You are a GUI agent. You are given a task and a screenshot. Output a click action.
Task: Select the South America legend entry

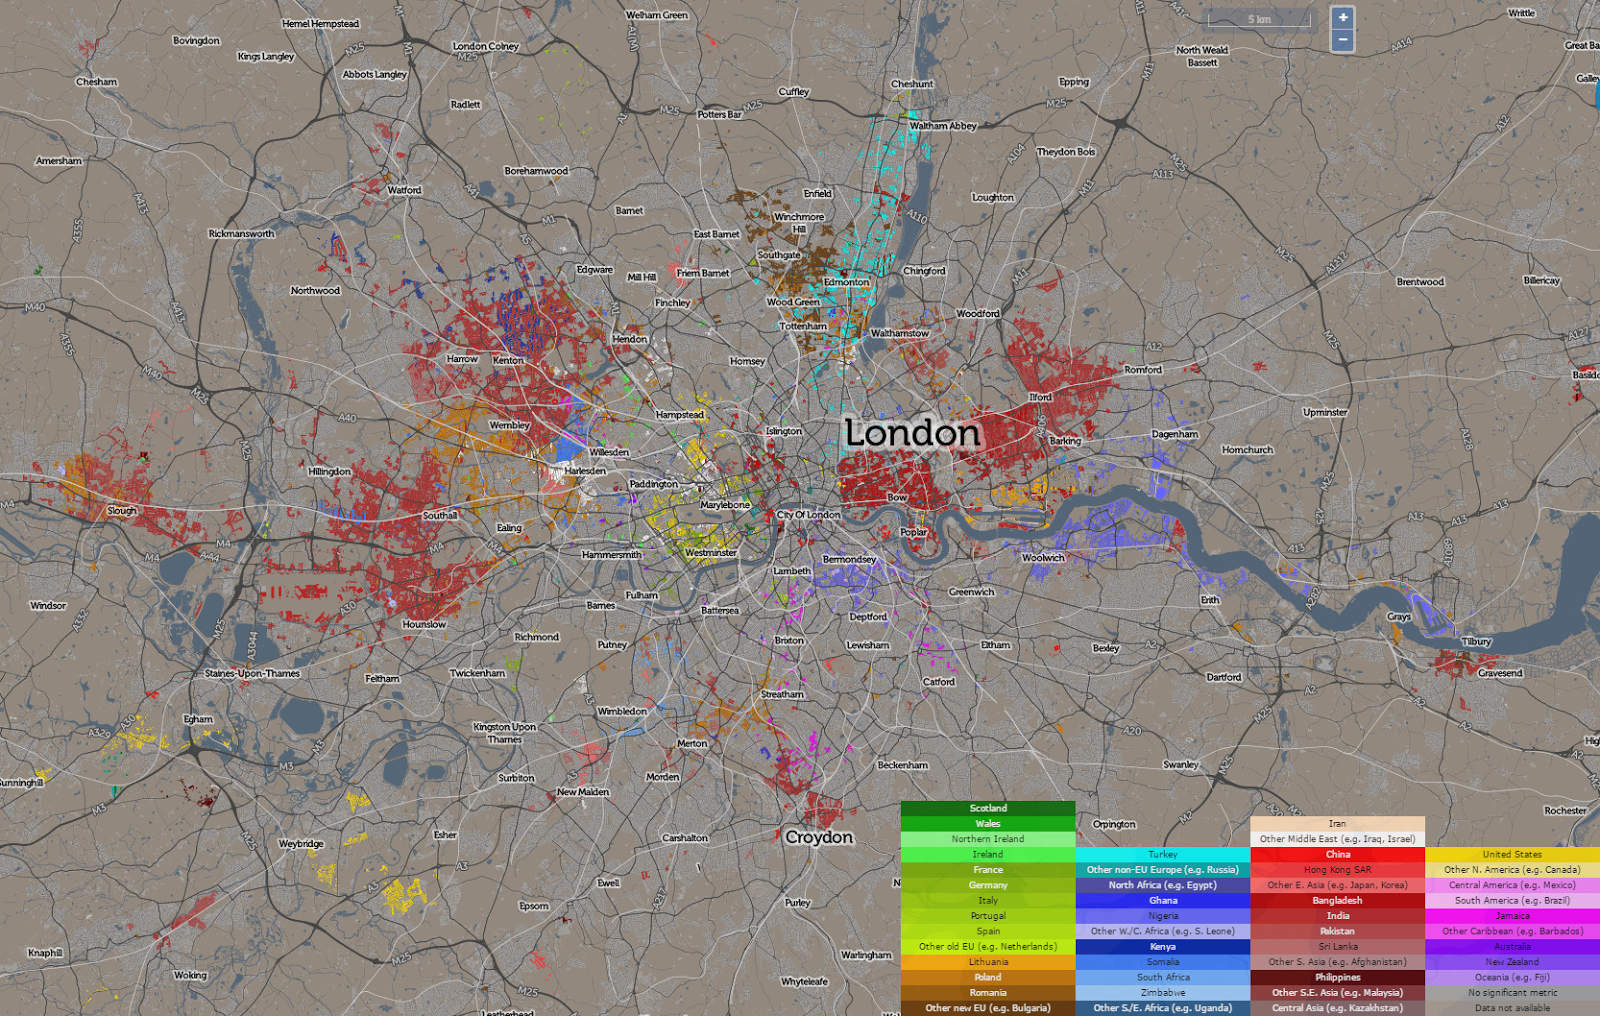point(1513,901)
